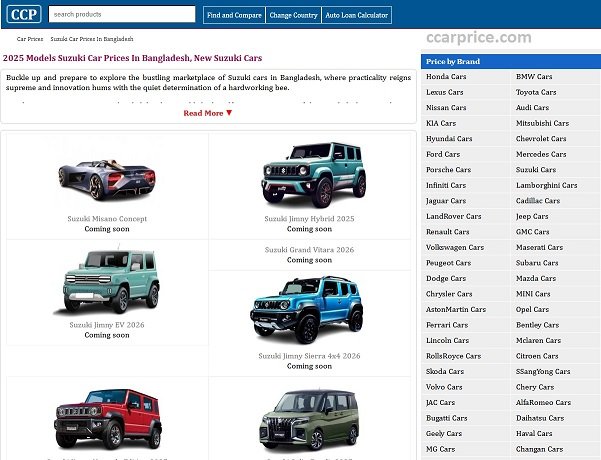Open Suzuki Jimny Hybrid 2025 image

coord(314,174)
